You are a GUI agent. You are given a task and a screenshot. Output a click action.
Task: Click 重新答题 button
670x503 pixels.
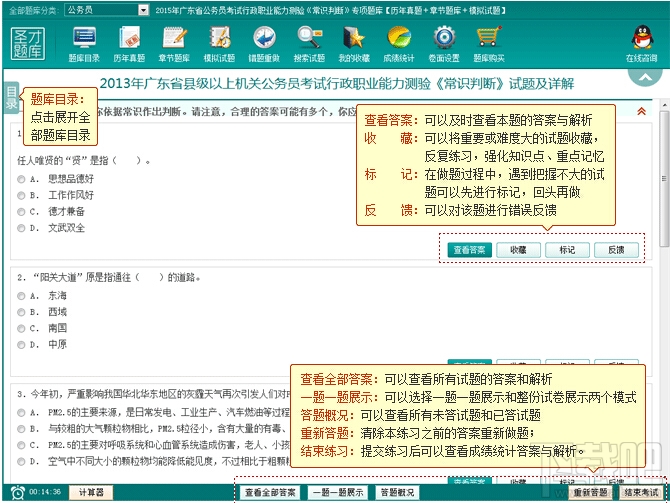(x=591, y=492)
